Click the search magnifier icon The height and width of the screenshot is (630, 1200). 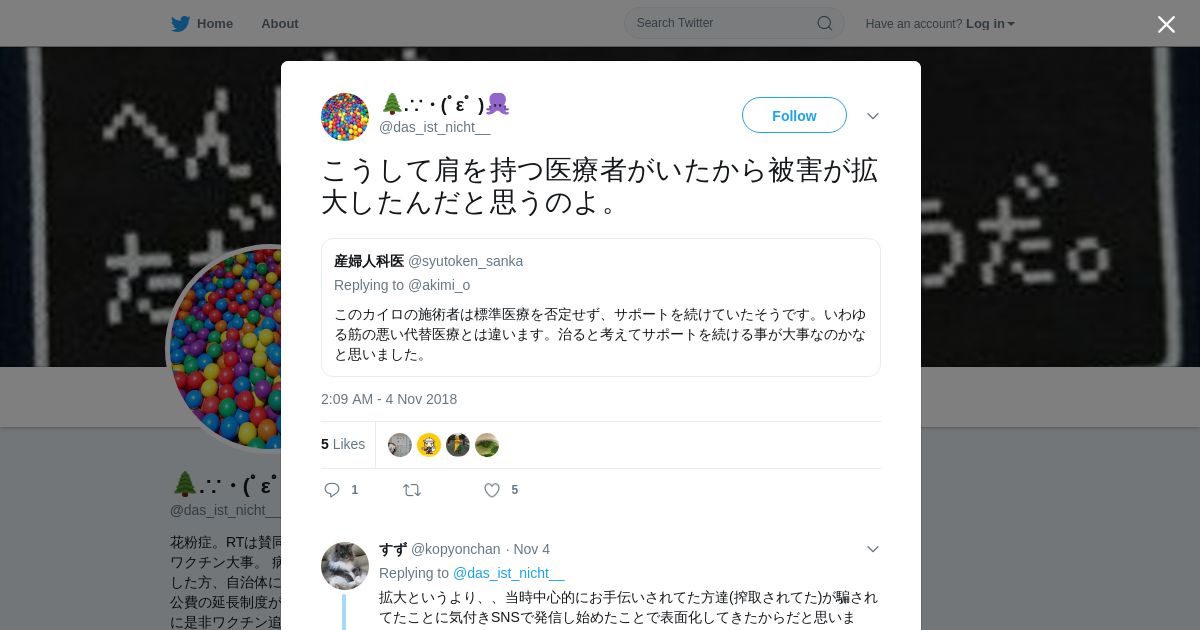[824, 23]
